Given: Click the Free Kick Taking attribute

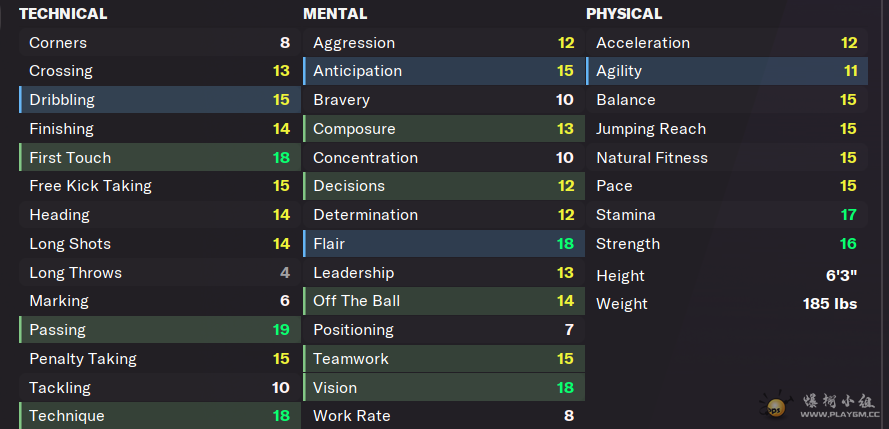Looking at the screenshot, I should tap(158, 186).
